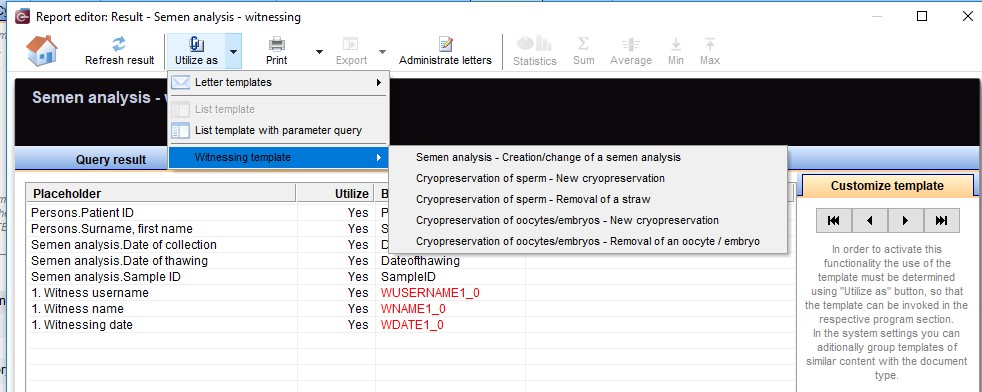This screenshot has width=982, height=392.
Task: Click the first record navigation button
Action: [834, 220]
